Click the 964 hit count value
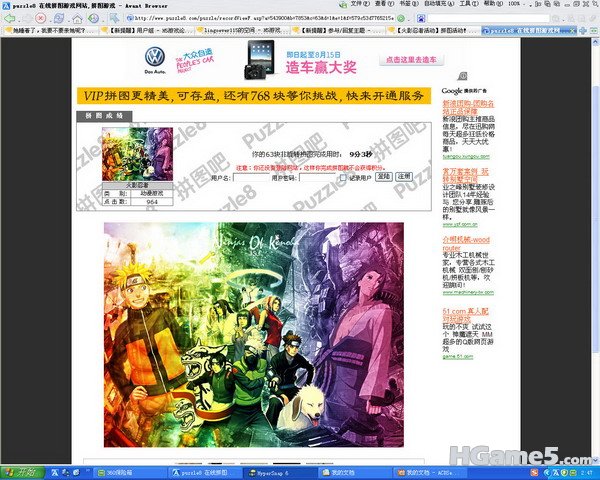This screenshot has width=600, height=480. click(152, 202)
